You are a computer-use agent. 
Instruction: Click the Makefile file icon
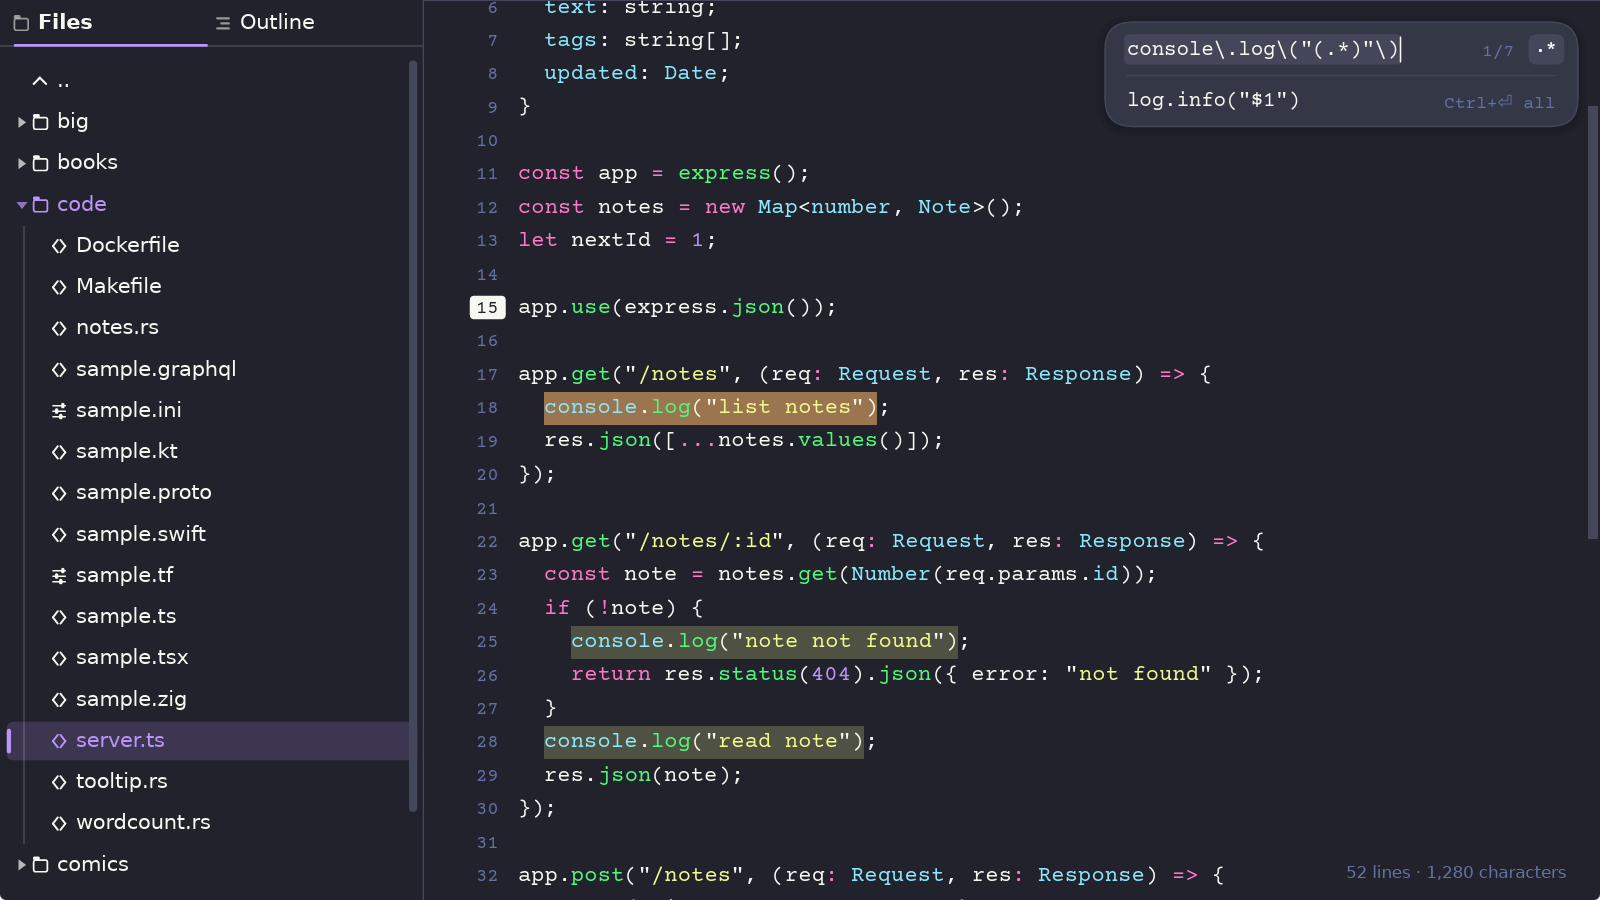click(59, 286)
